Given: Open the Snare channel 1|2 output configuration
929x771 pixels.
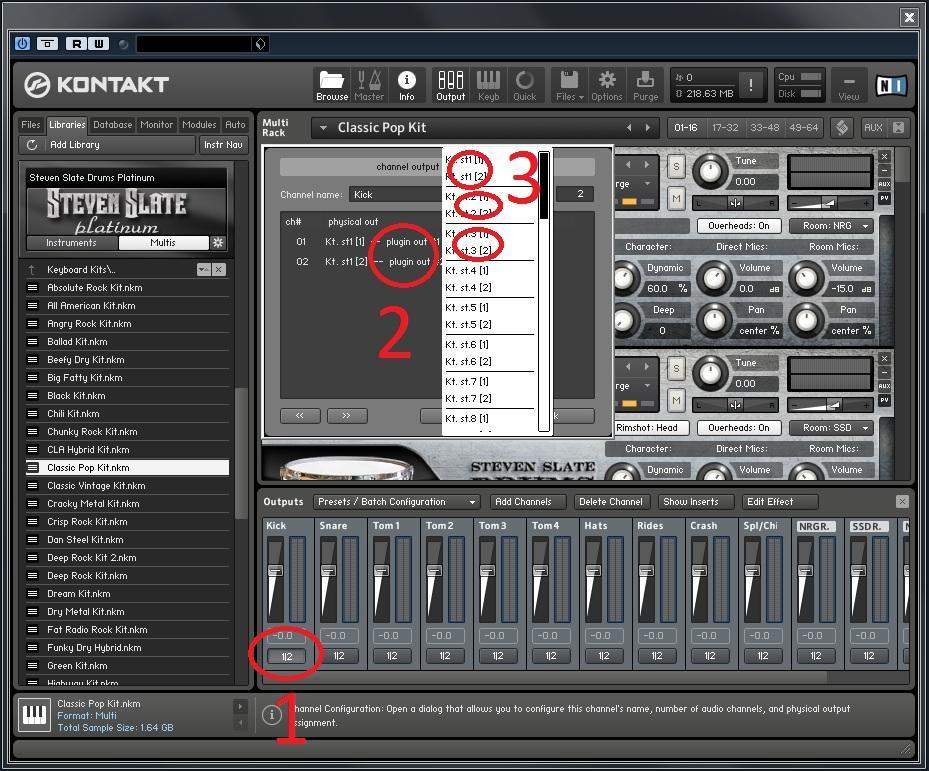Looking at the screenshot, I should (x=339, y=656).
